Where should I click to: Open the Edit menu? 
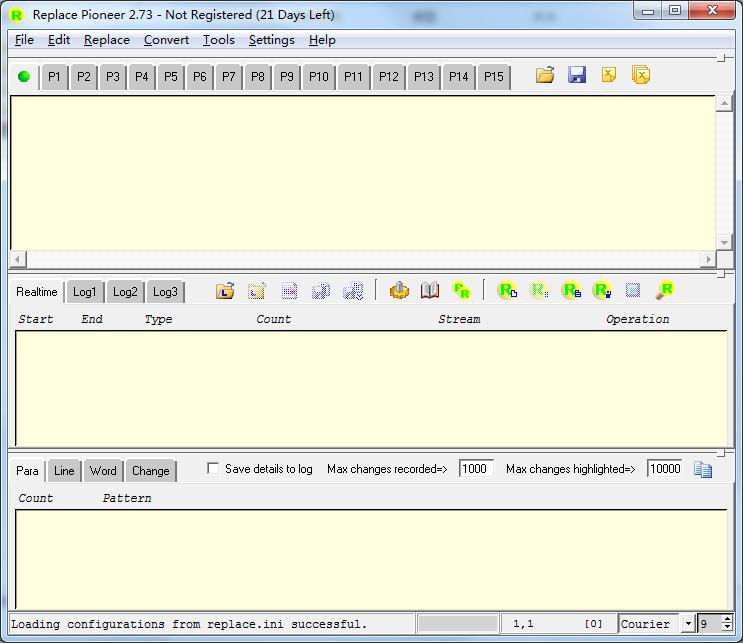click(x=59, y=40)
